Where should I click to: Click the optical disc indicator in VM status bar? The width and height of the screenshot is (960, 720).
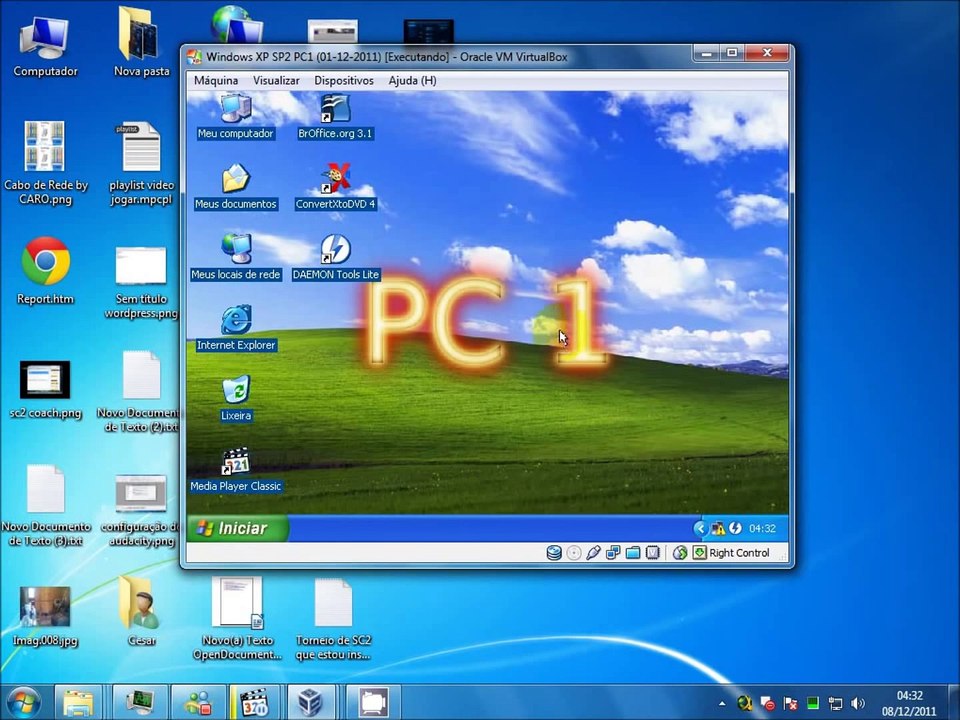[x=574, y=553]
